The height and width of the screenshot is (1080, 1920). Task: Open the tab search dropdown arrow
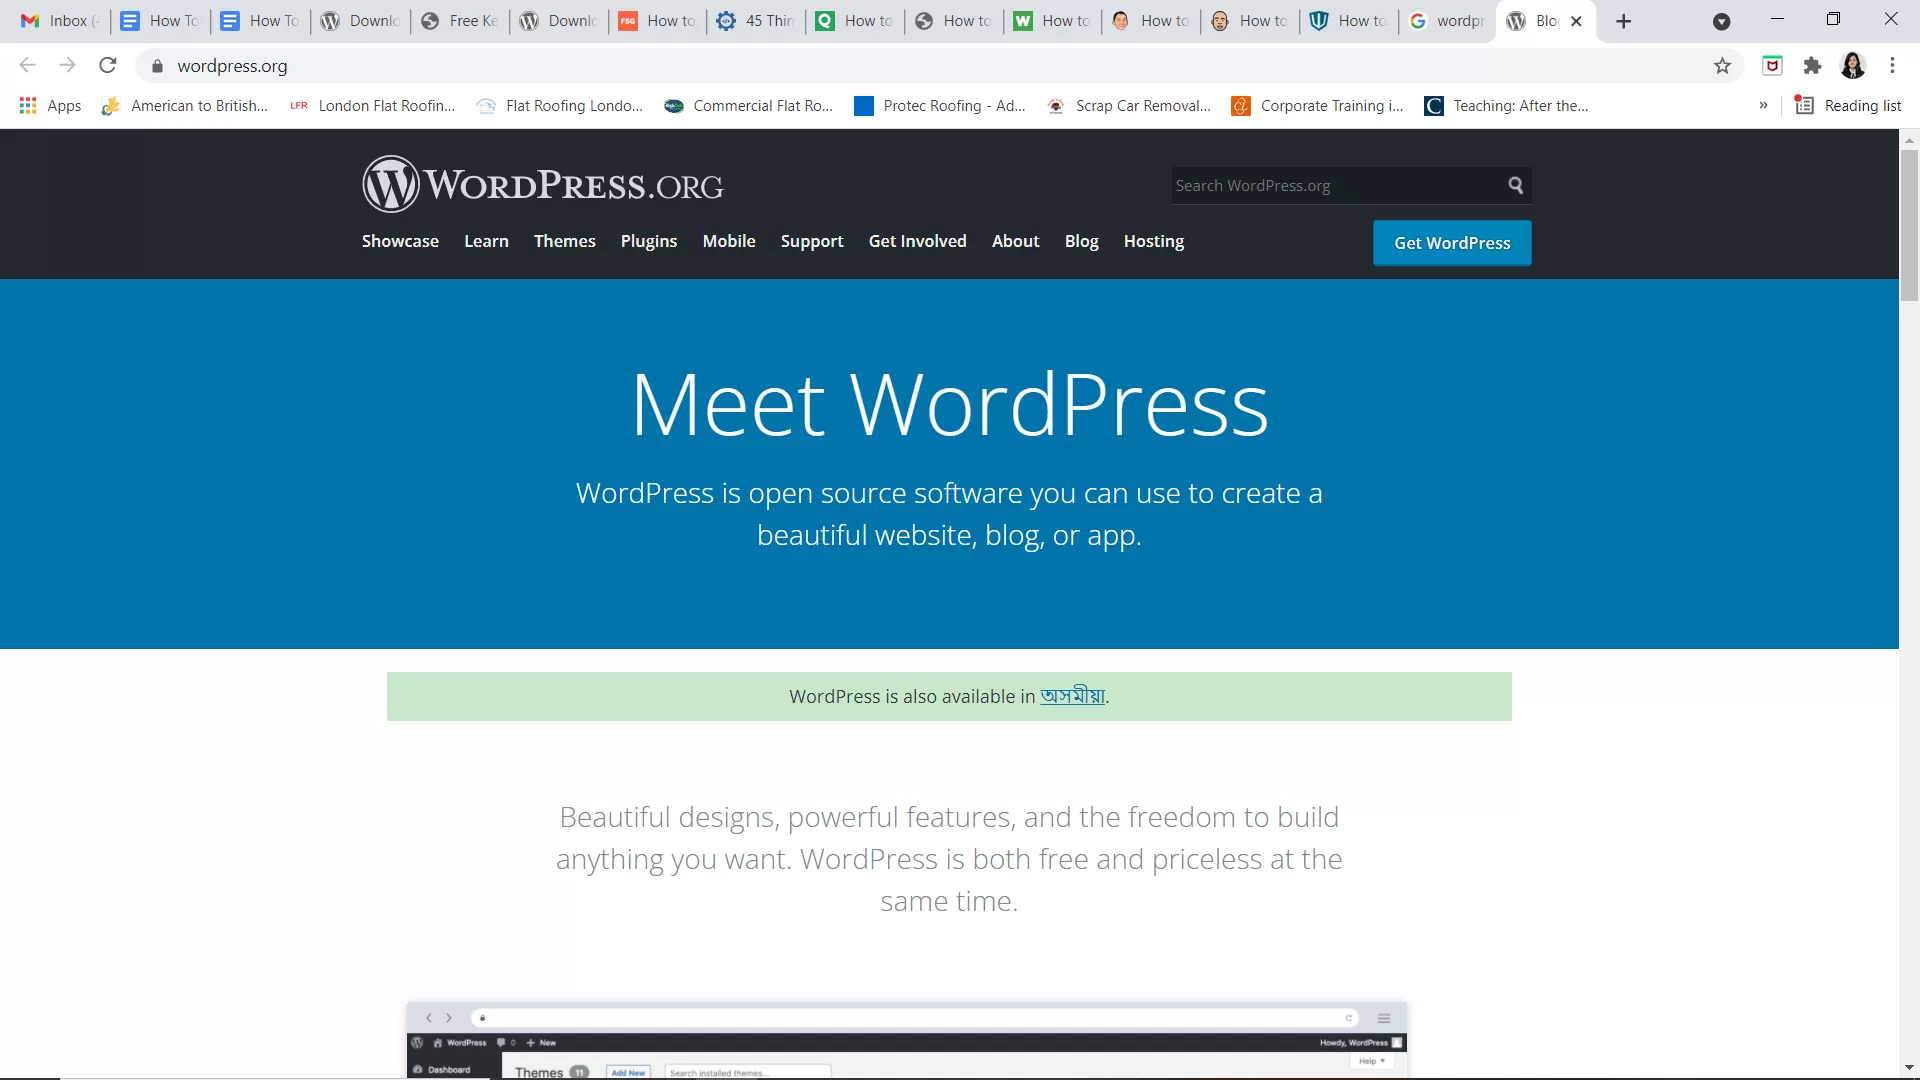tap(1723, 20)
